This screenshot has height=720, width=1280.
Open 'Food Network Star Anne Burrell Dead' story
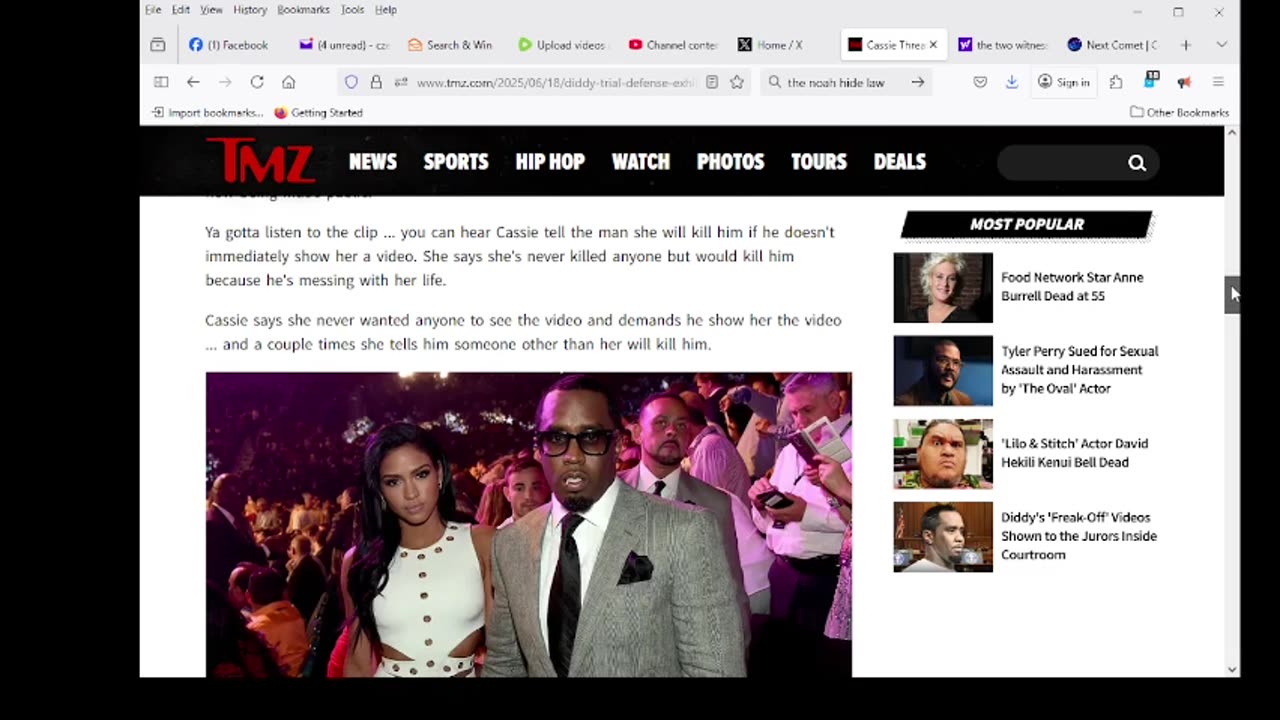pos(1072,287)
